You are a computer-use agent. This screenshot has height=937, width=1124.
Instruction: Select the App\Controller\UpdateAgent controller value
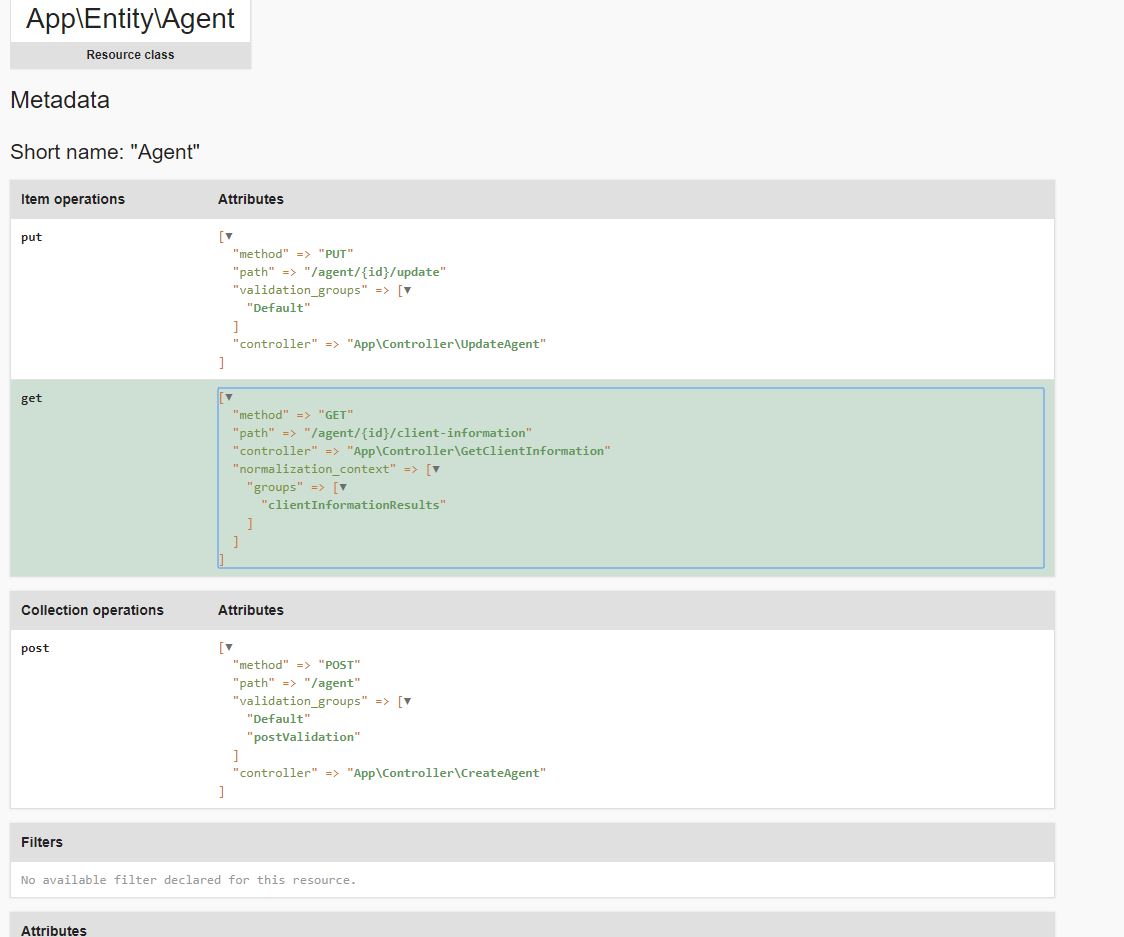click(447, 343)
